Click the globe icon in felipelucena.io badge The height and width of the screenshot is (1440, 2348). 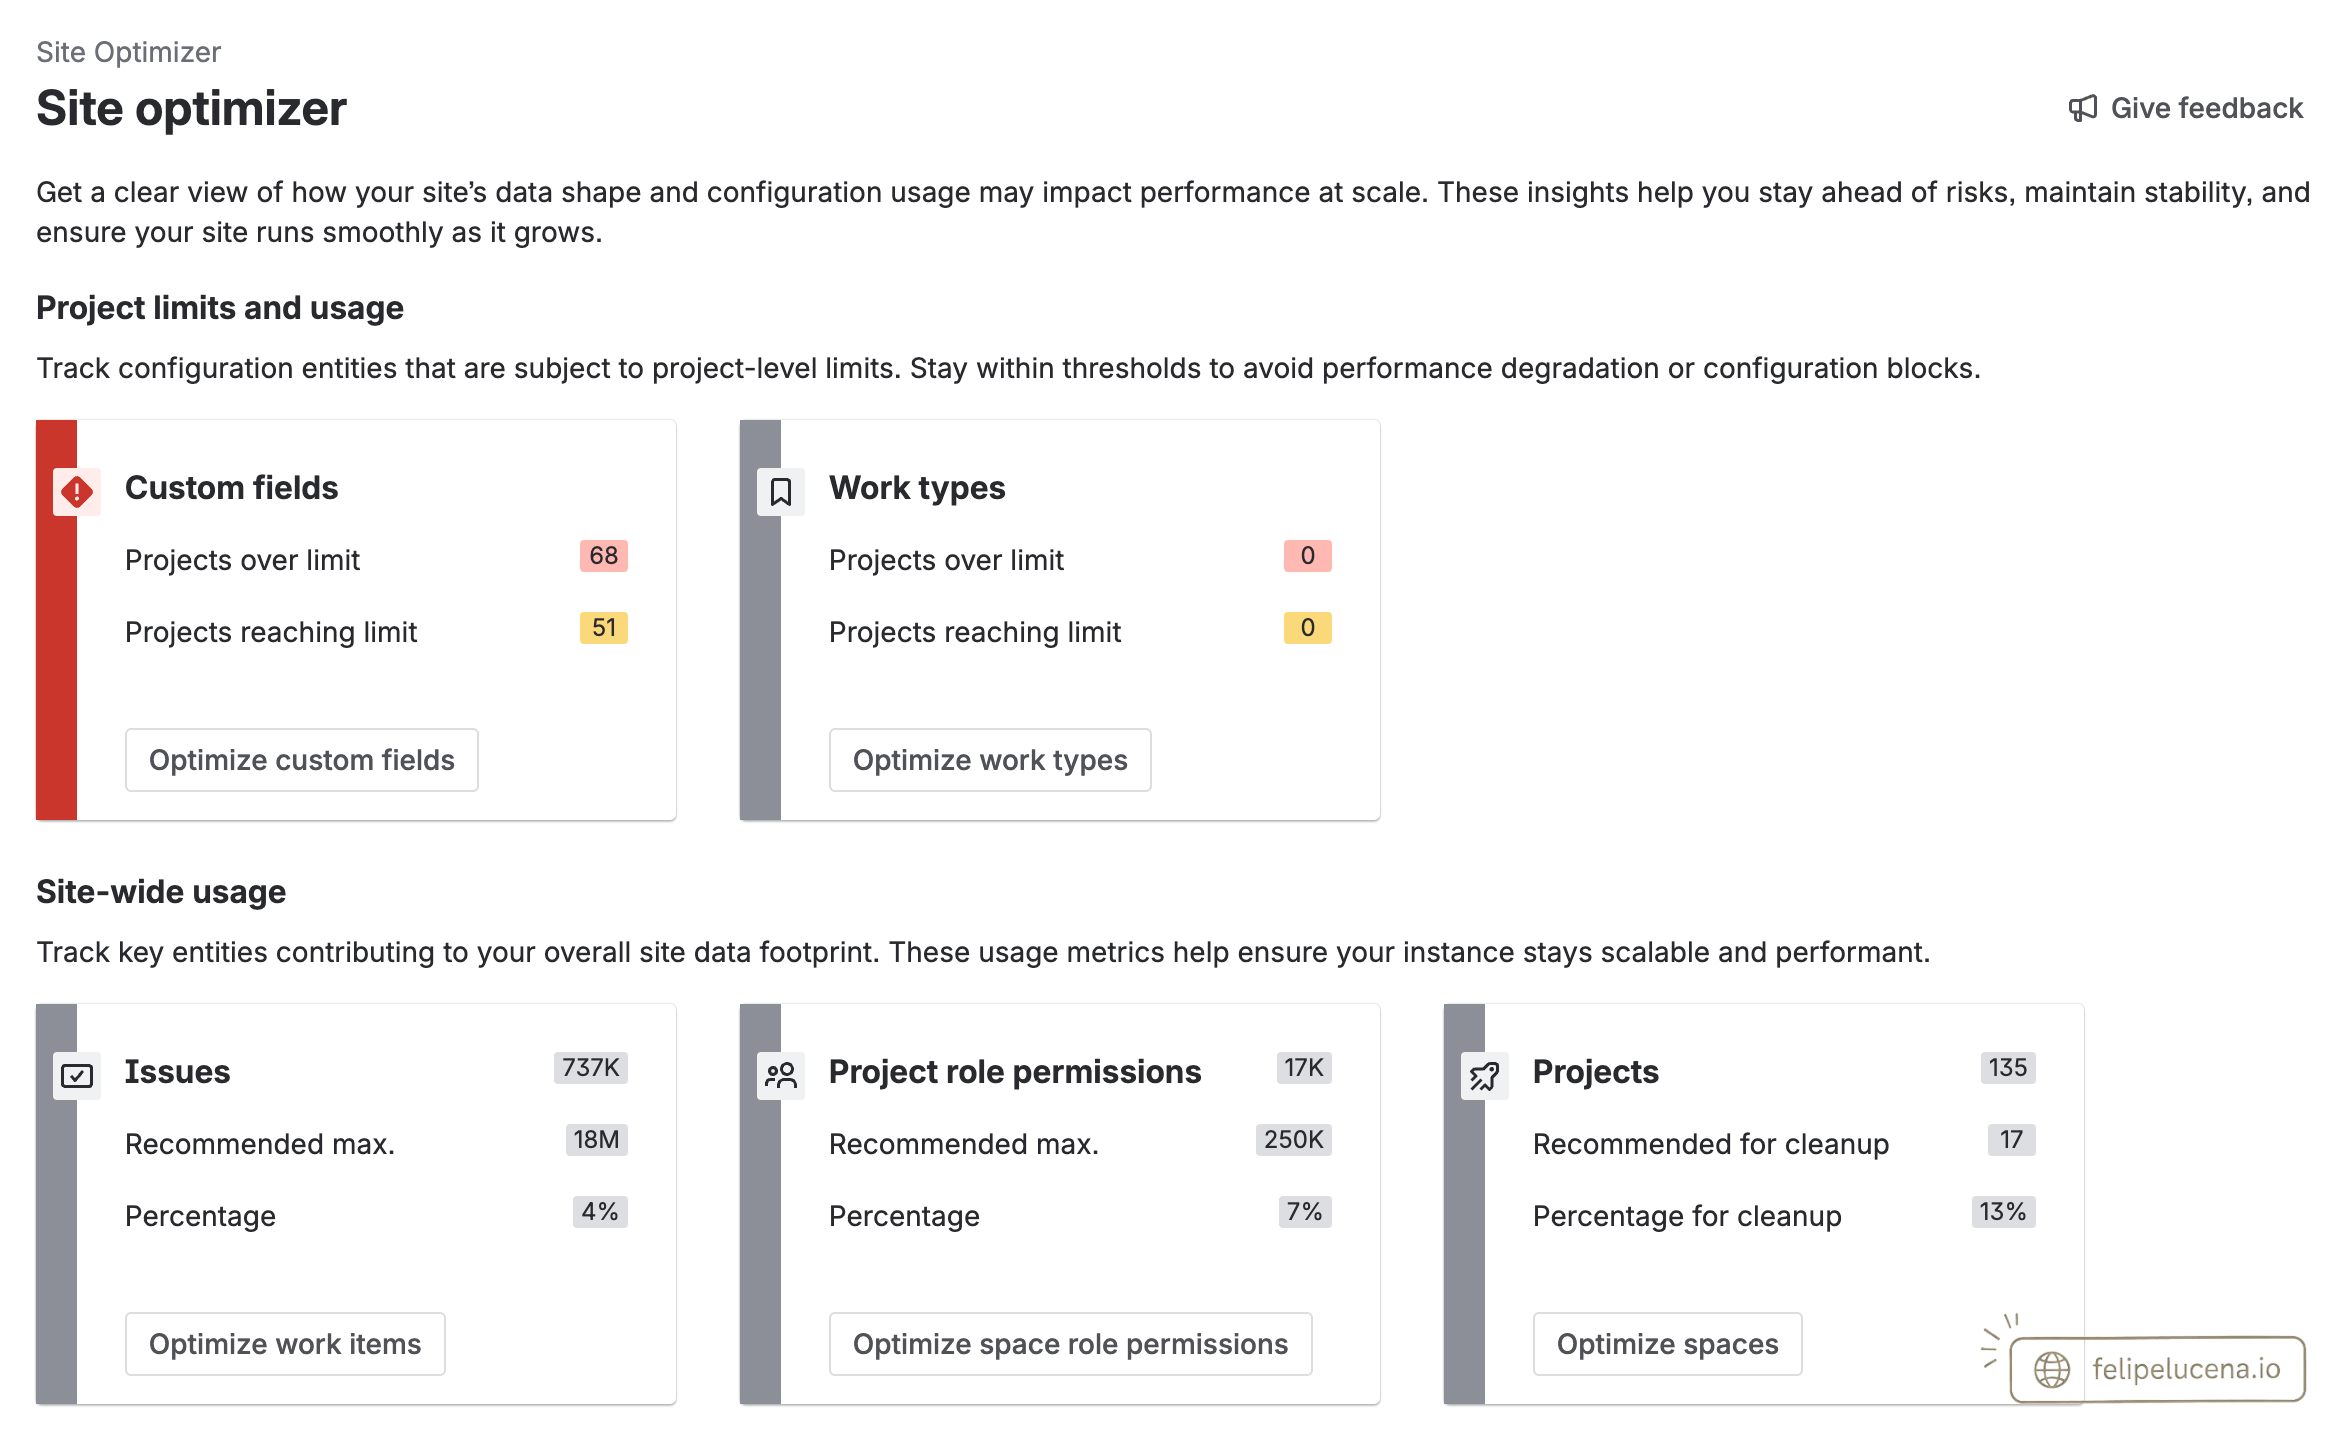point(2052,1369)
